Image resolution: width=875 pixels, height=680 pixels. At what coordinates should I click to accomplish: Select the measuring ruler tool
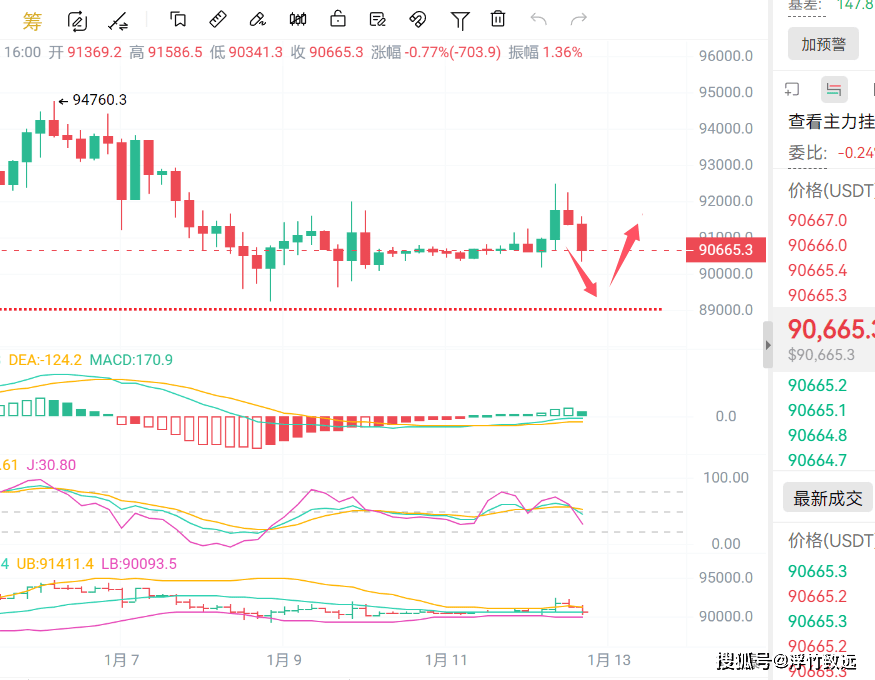pyautogui.click(x=218, y=19)
